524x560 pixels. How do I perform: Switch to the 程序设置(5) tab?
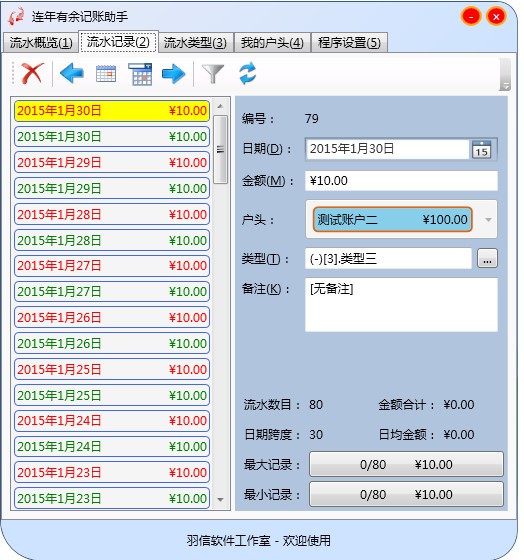(349, 43)
